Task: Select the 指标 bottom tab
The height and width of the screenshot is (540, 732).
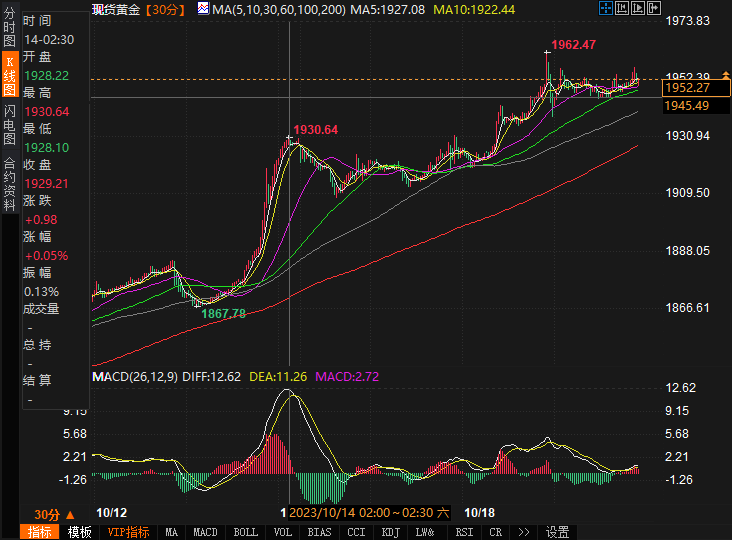Action: [40, 532]
